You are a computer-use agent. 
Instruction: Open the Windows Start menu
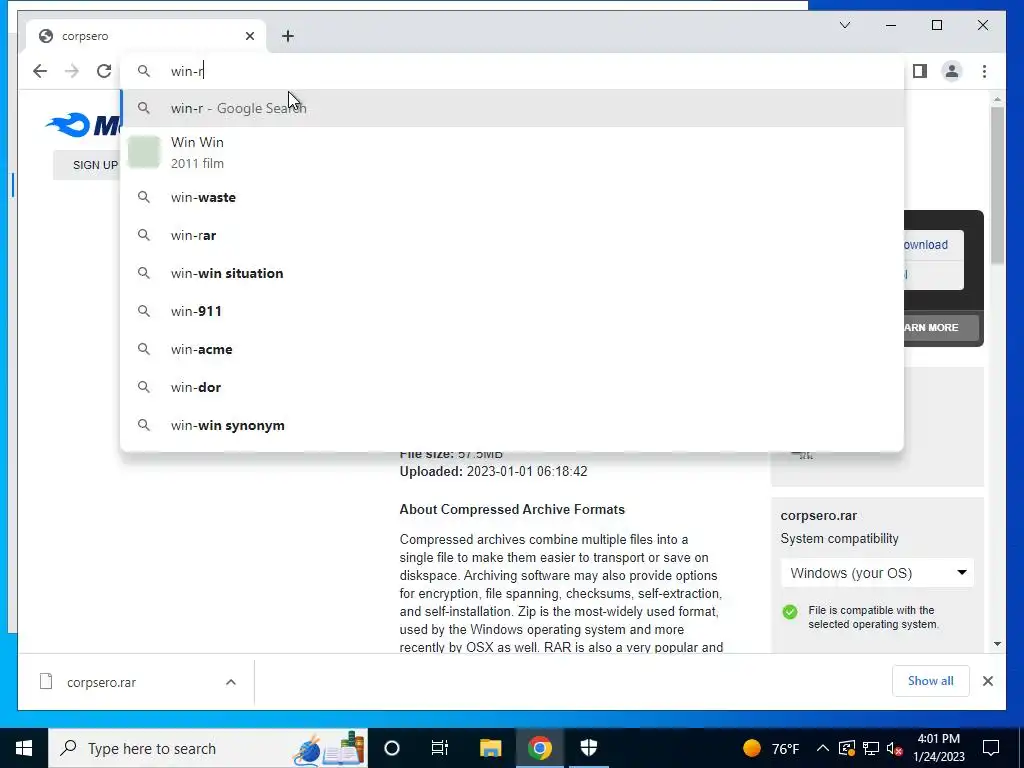pos(24,748)
